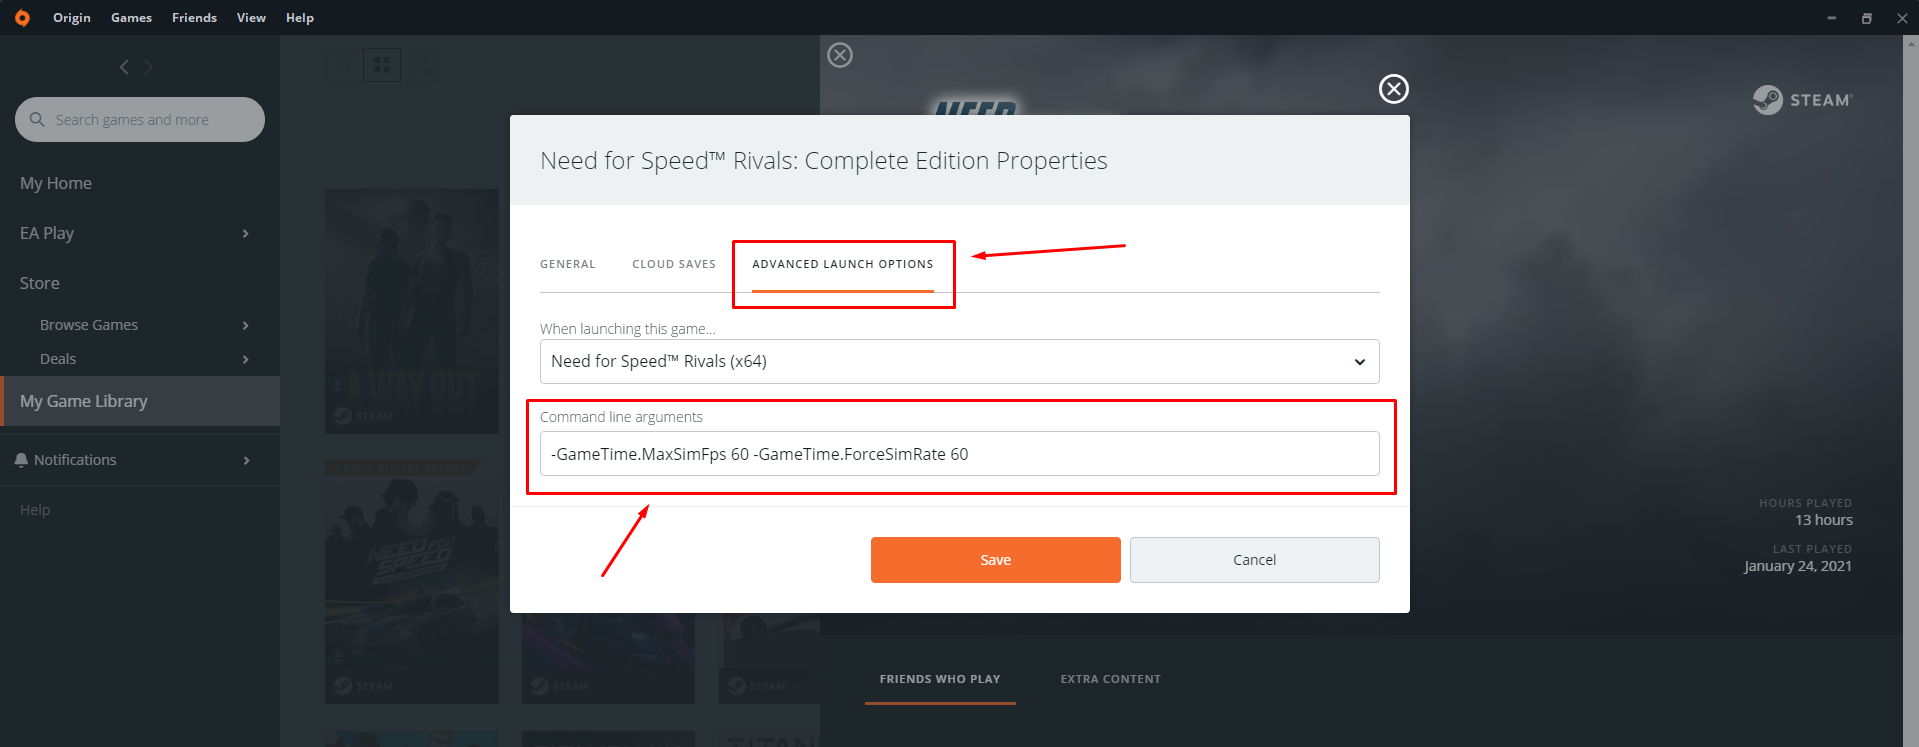Expand the Browse Games chevron
This screenshot has width=1919, height=747.
(245, 326)
